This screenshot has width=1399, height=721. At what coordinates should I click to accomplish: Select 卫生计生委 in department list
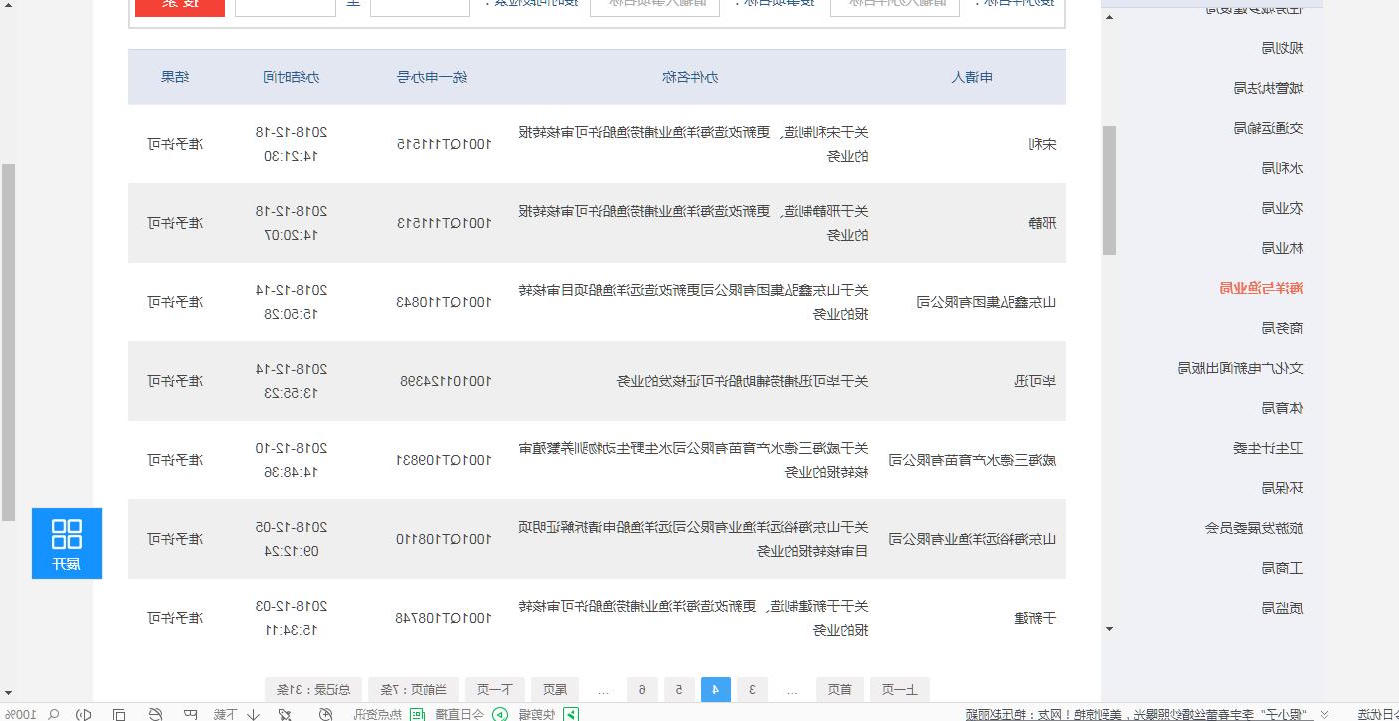point(1269,448)
